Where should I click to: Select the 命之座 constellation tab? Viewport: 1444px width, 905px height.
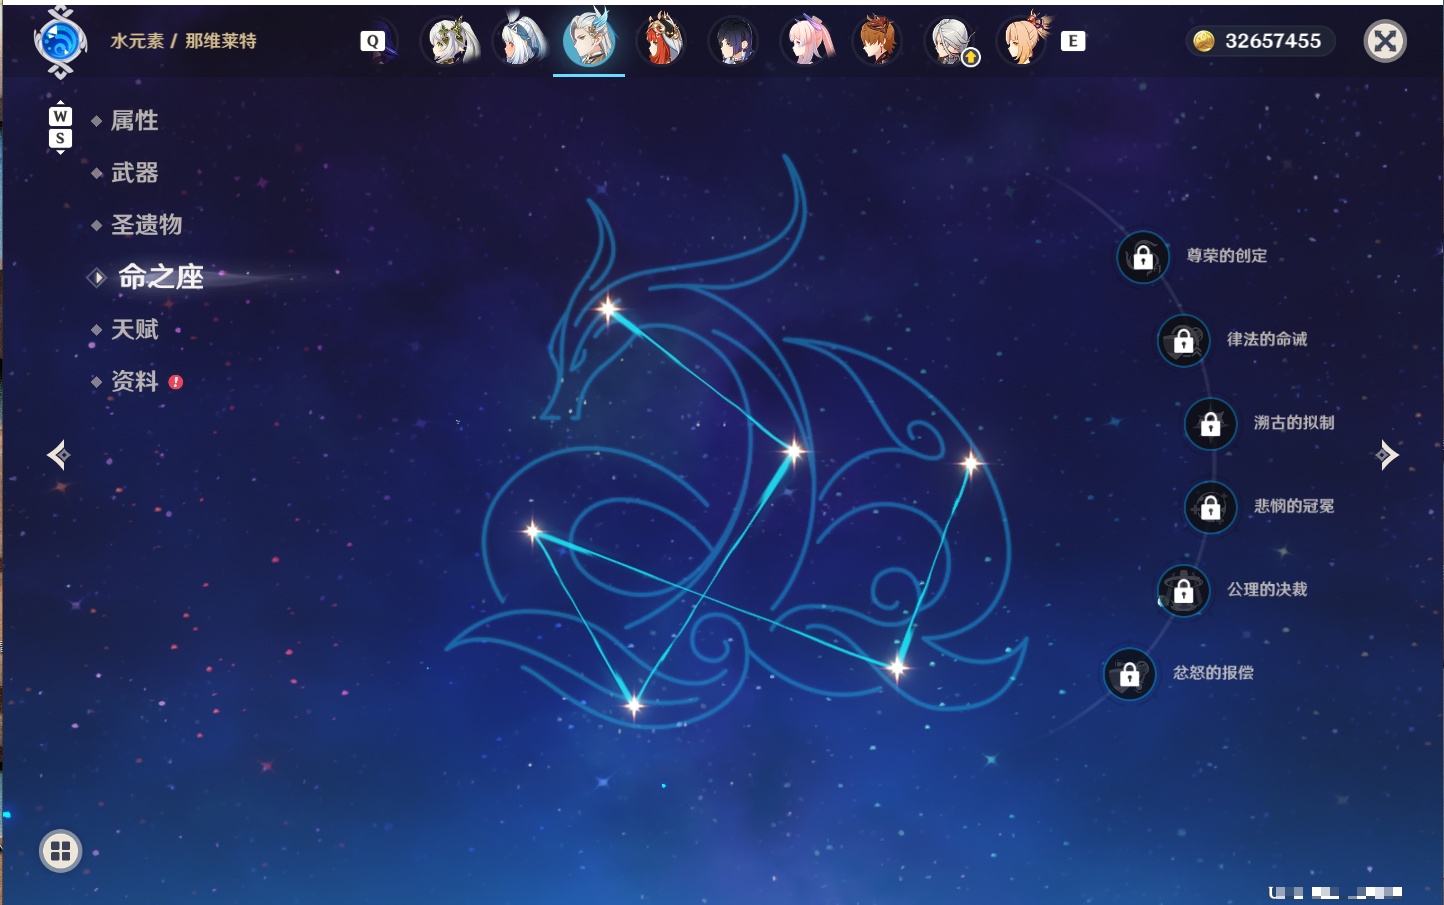[x=161, y=277]
